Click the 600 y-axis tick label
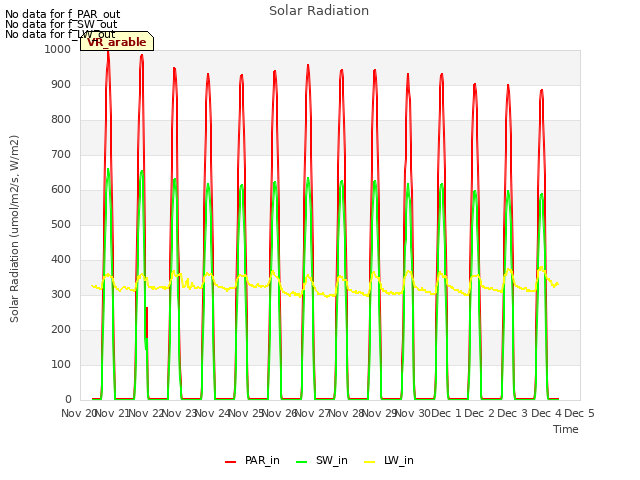 click(61, 189)
